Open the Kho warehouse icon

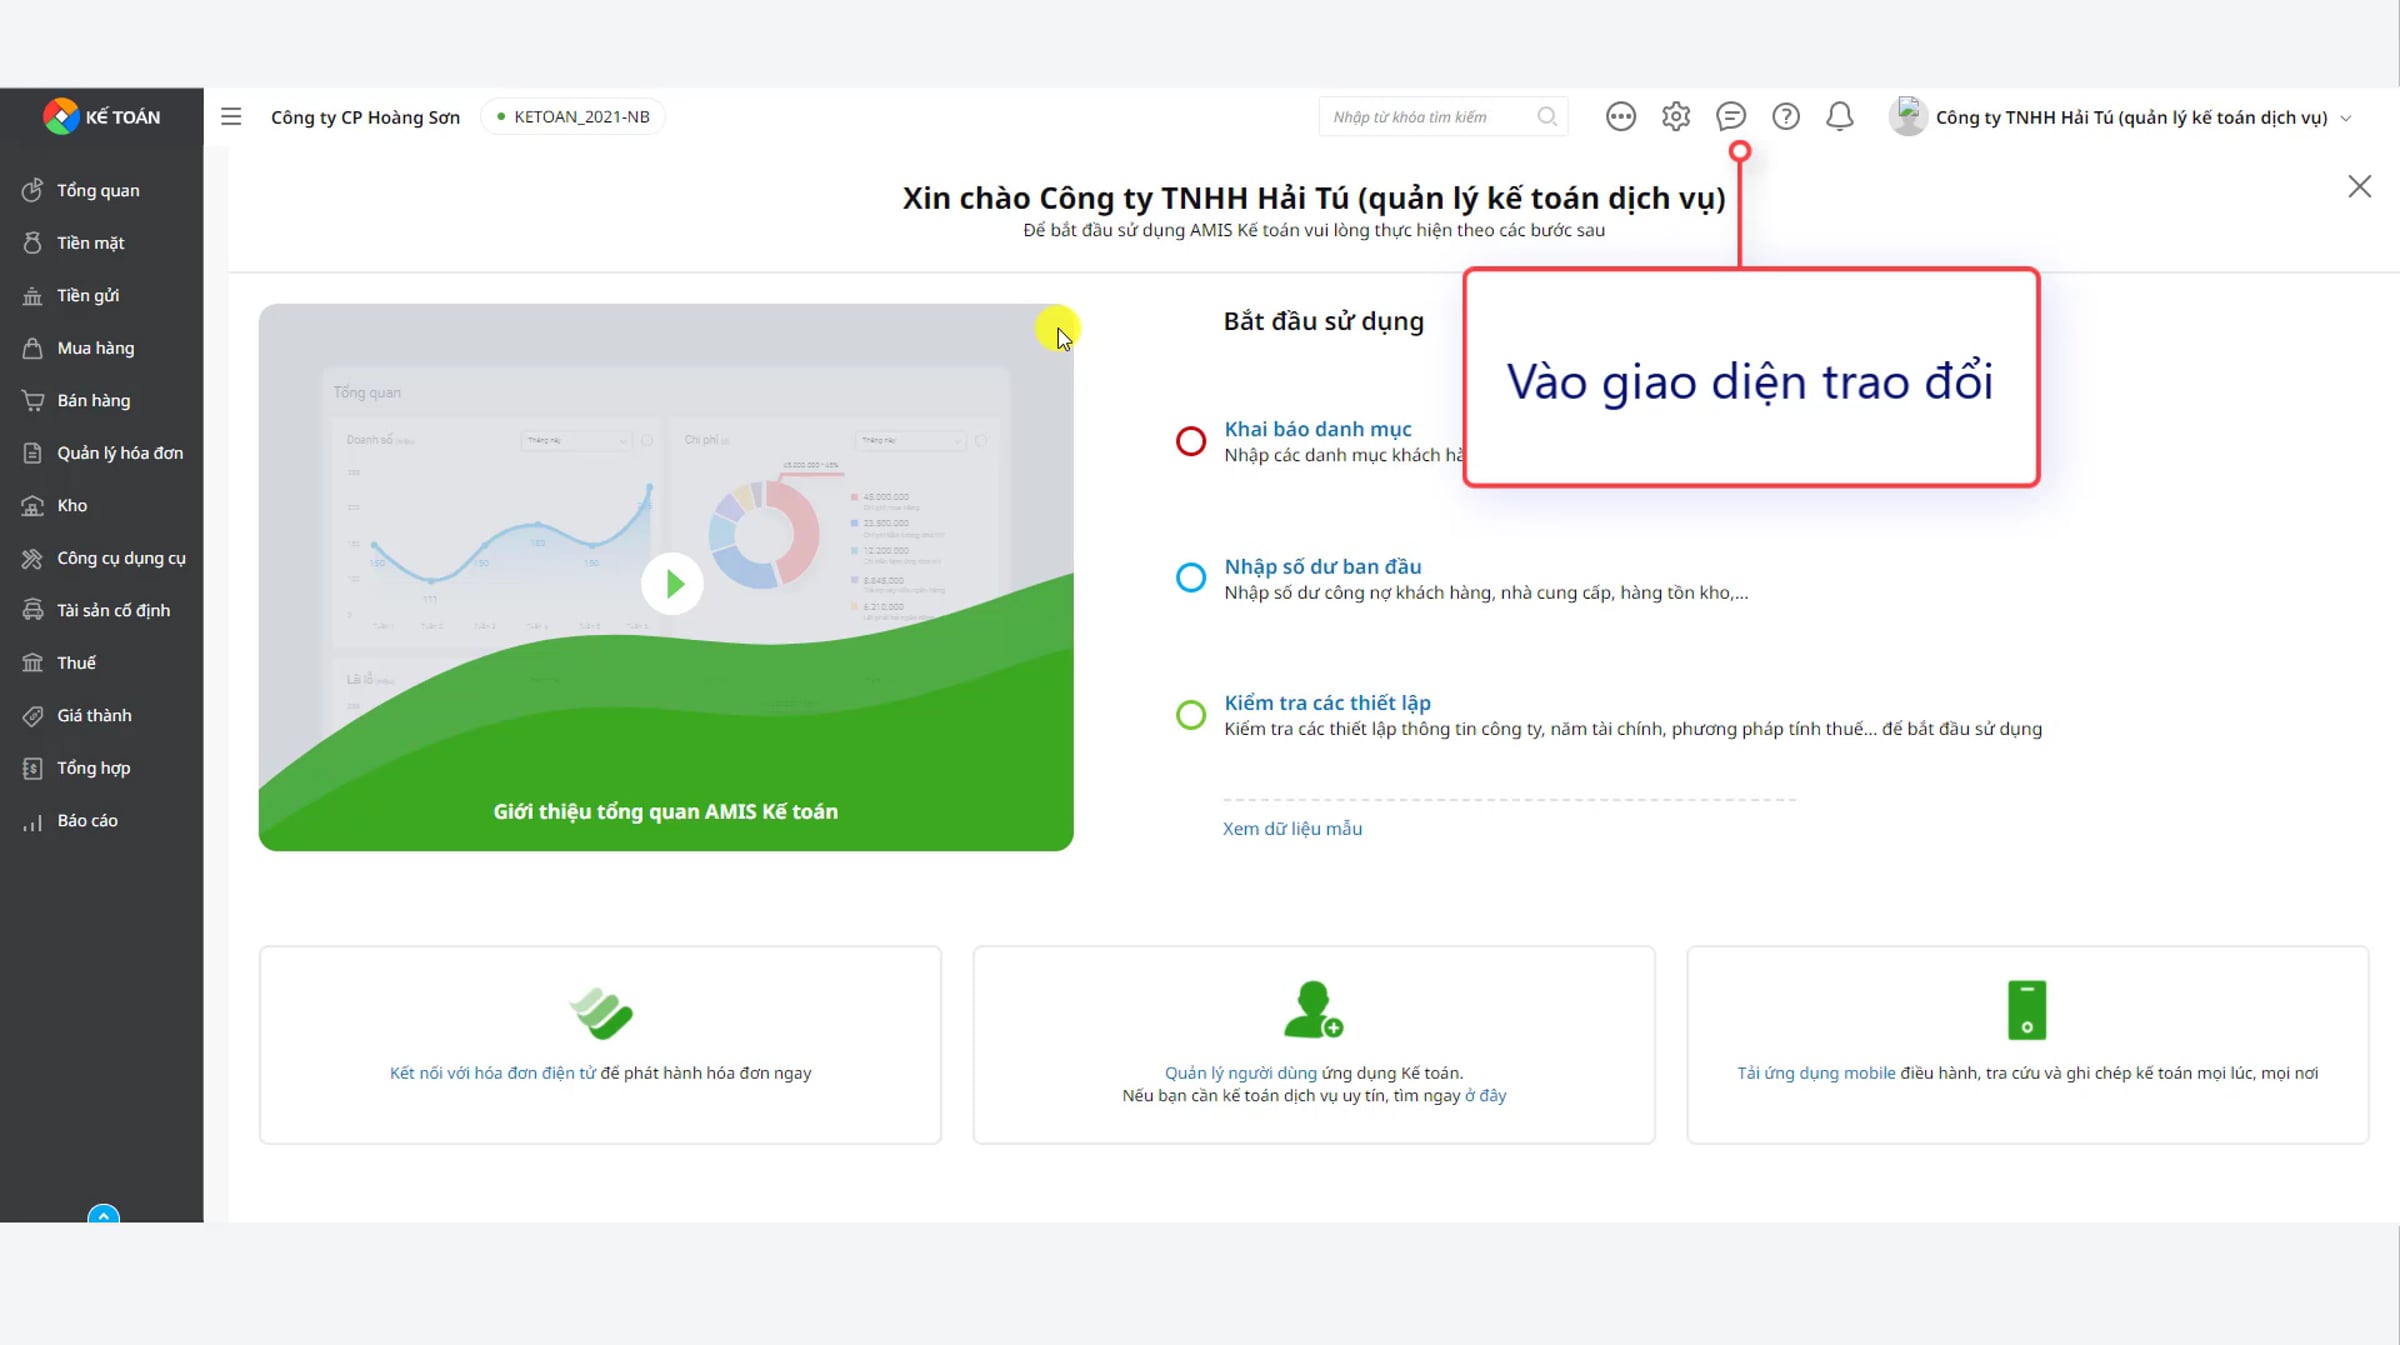tap(32, 505)
